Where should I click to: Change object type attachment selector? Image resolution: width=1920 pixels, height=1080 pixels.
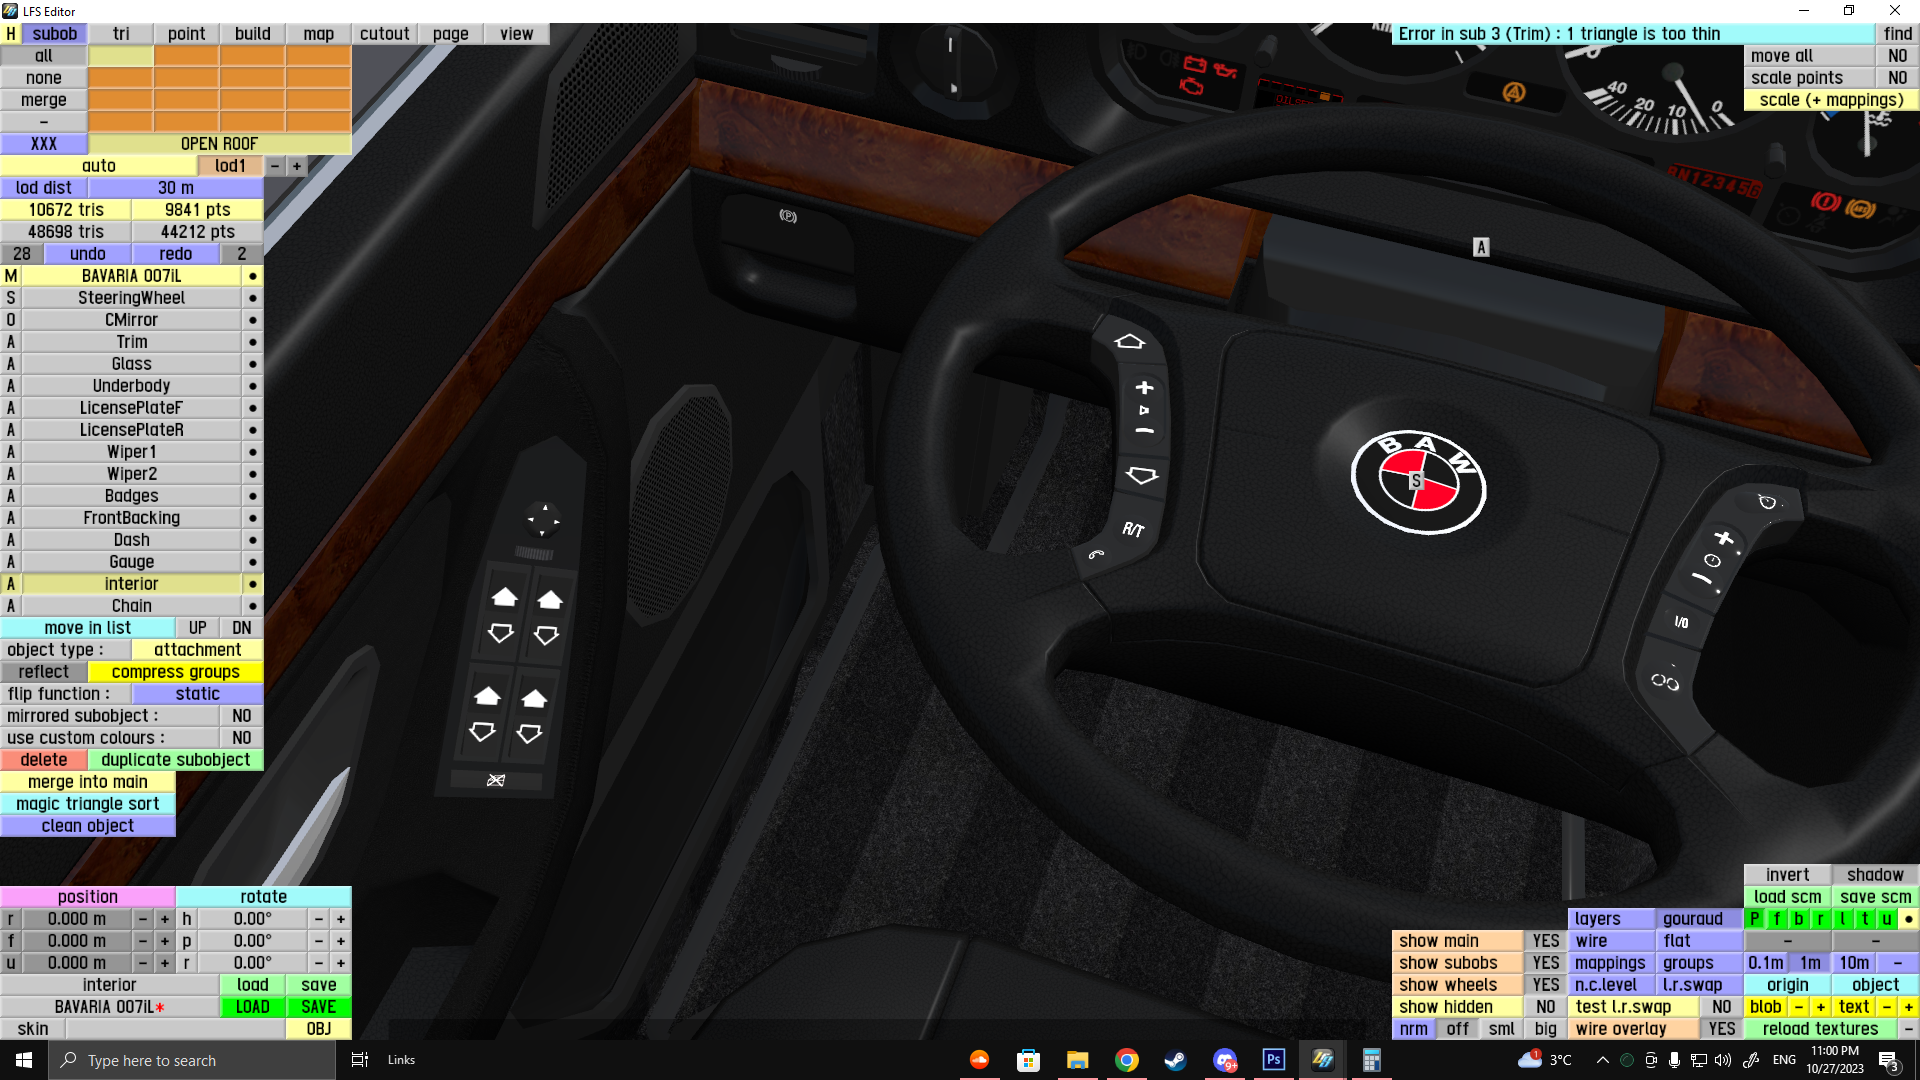point(197,650)
